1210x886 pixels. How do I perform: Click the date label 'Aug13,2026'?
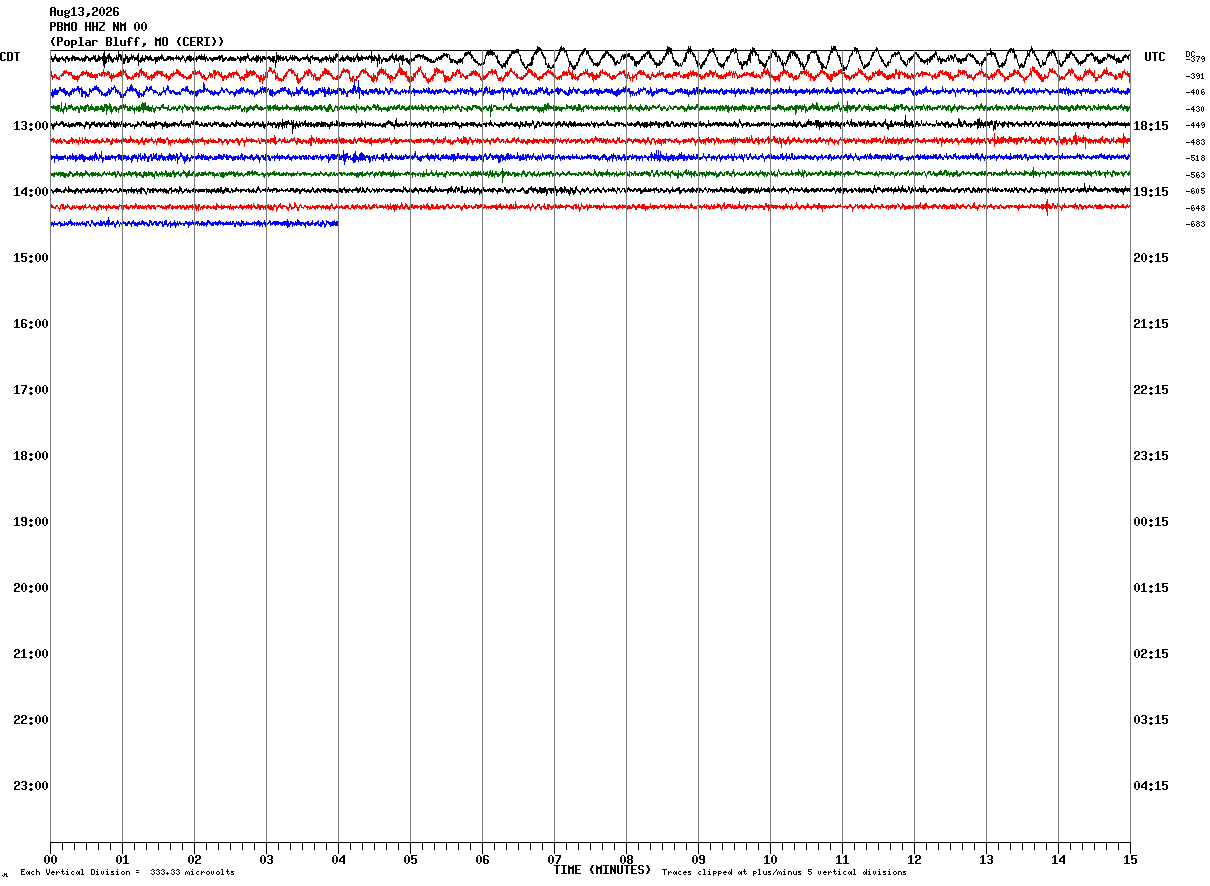(84, 12)
